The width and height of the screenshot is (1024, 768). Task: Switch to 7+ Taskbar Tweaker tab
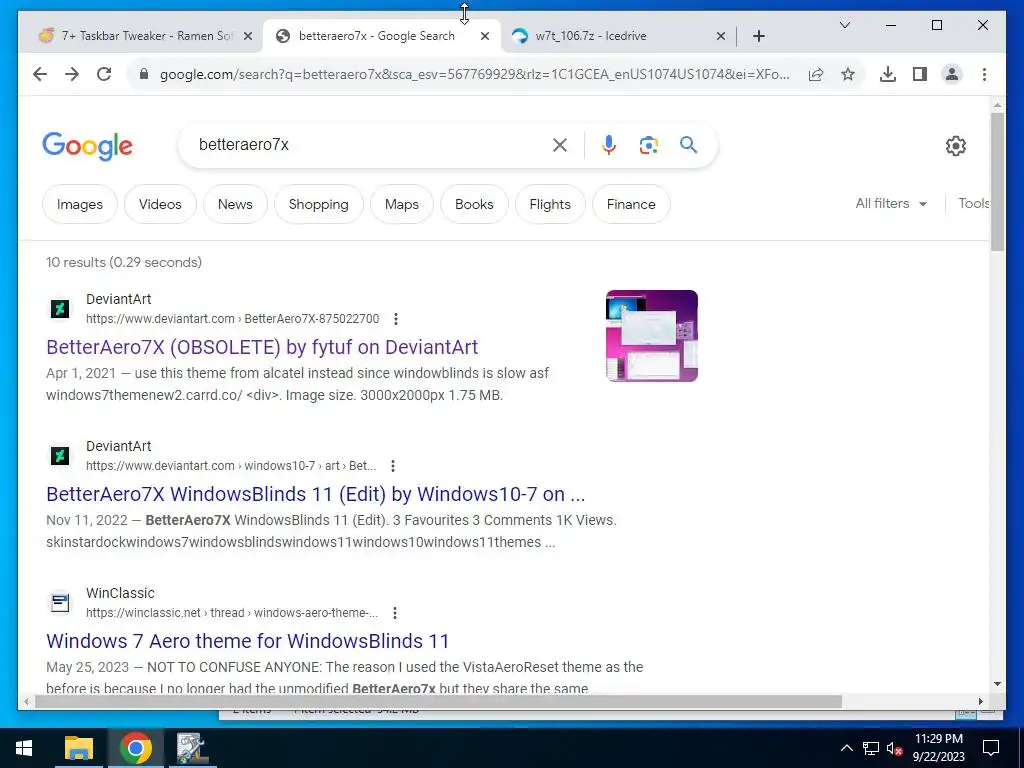[147, 36]
